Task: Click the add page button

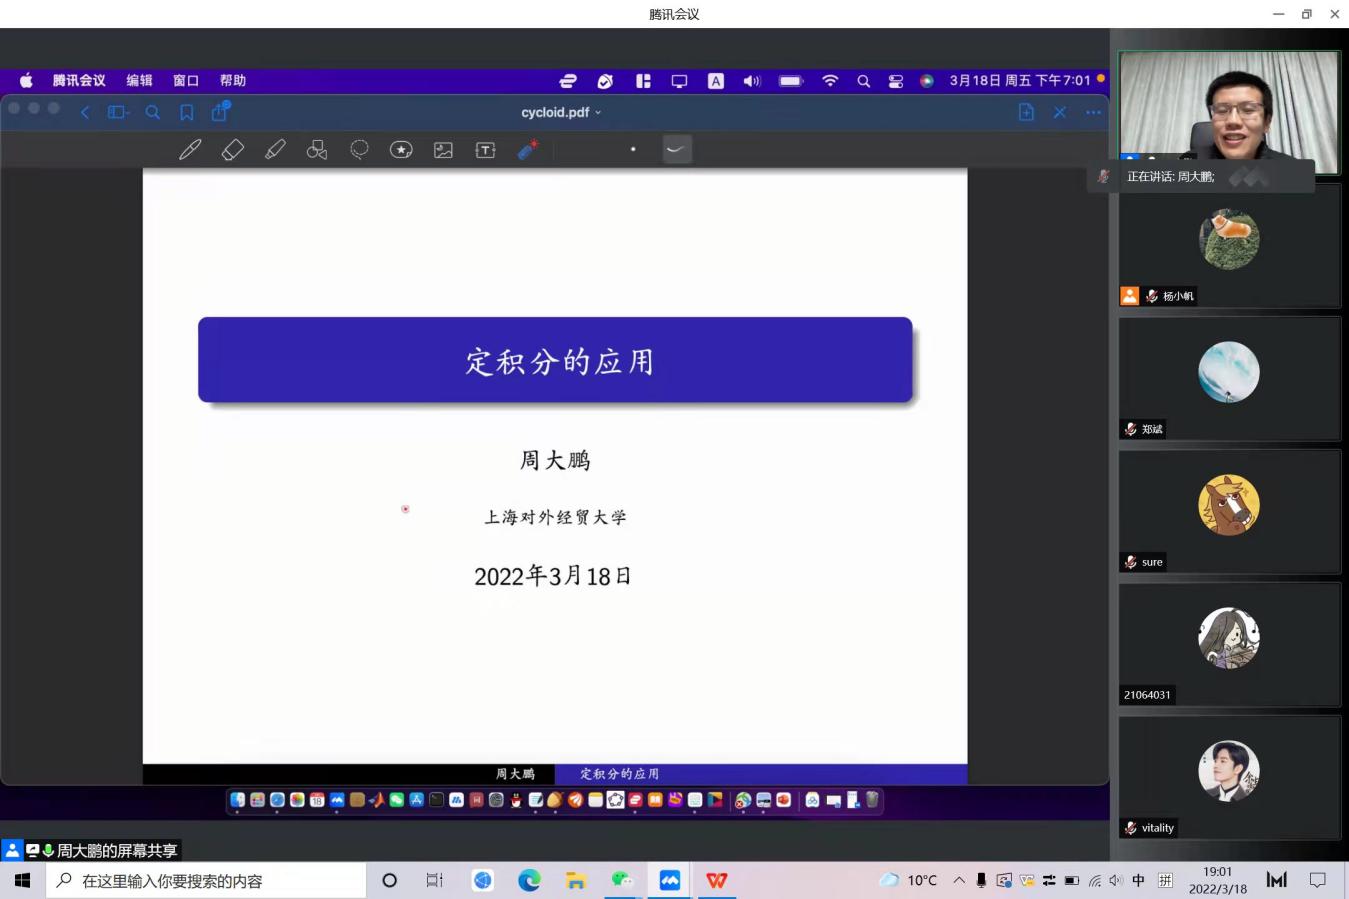Action: click(1026, 113)
